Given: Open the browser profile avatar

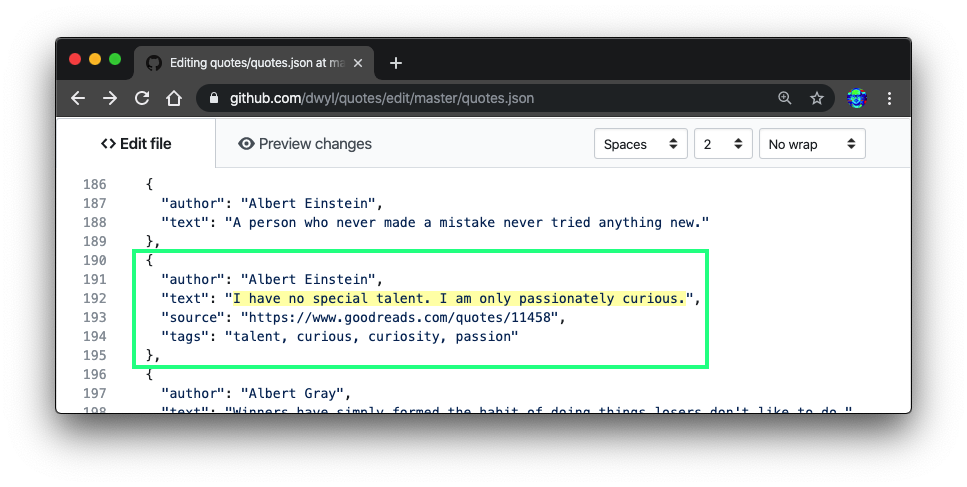Looking at the screenshot, I should click(857, 98).
